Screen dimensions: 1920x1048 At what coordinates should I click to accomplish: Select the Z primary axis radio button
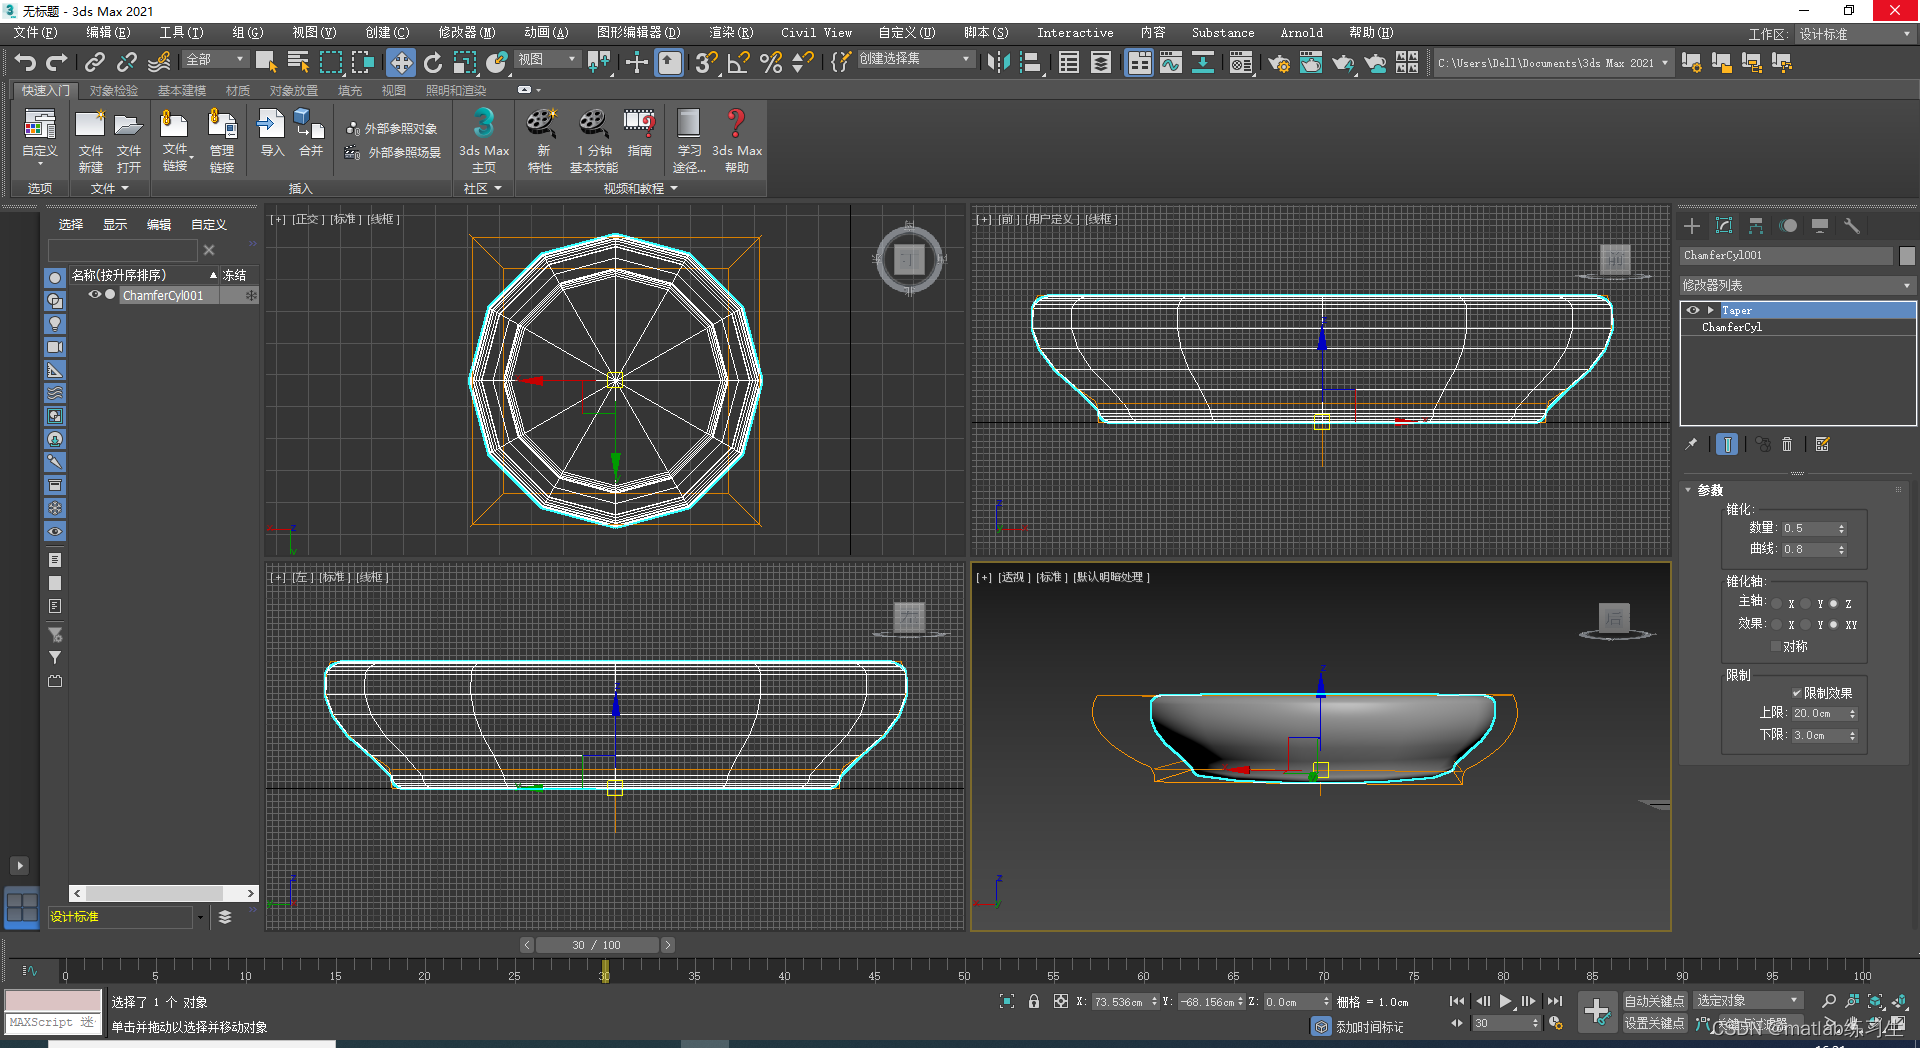1834,604
